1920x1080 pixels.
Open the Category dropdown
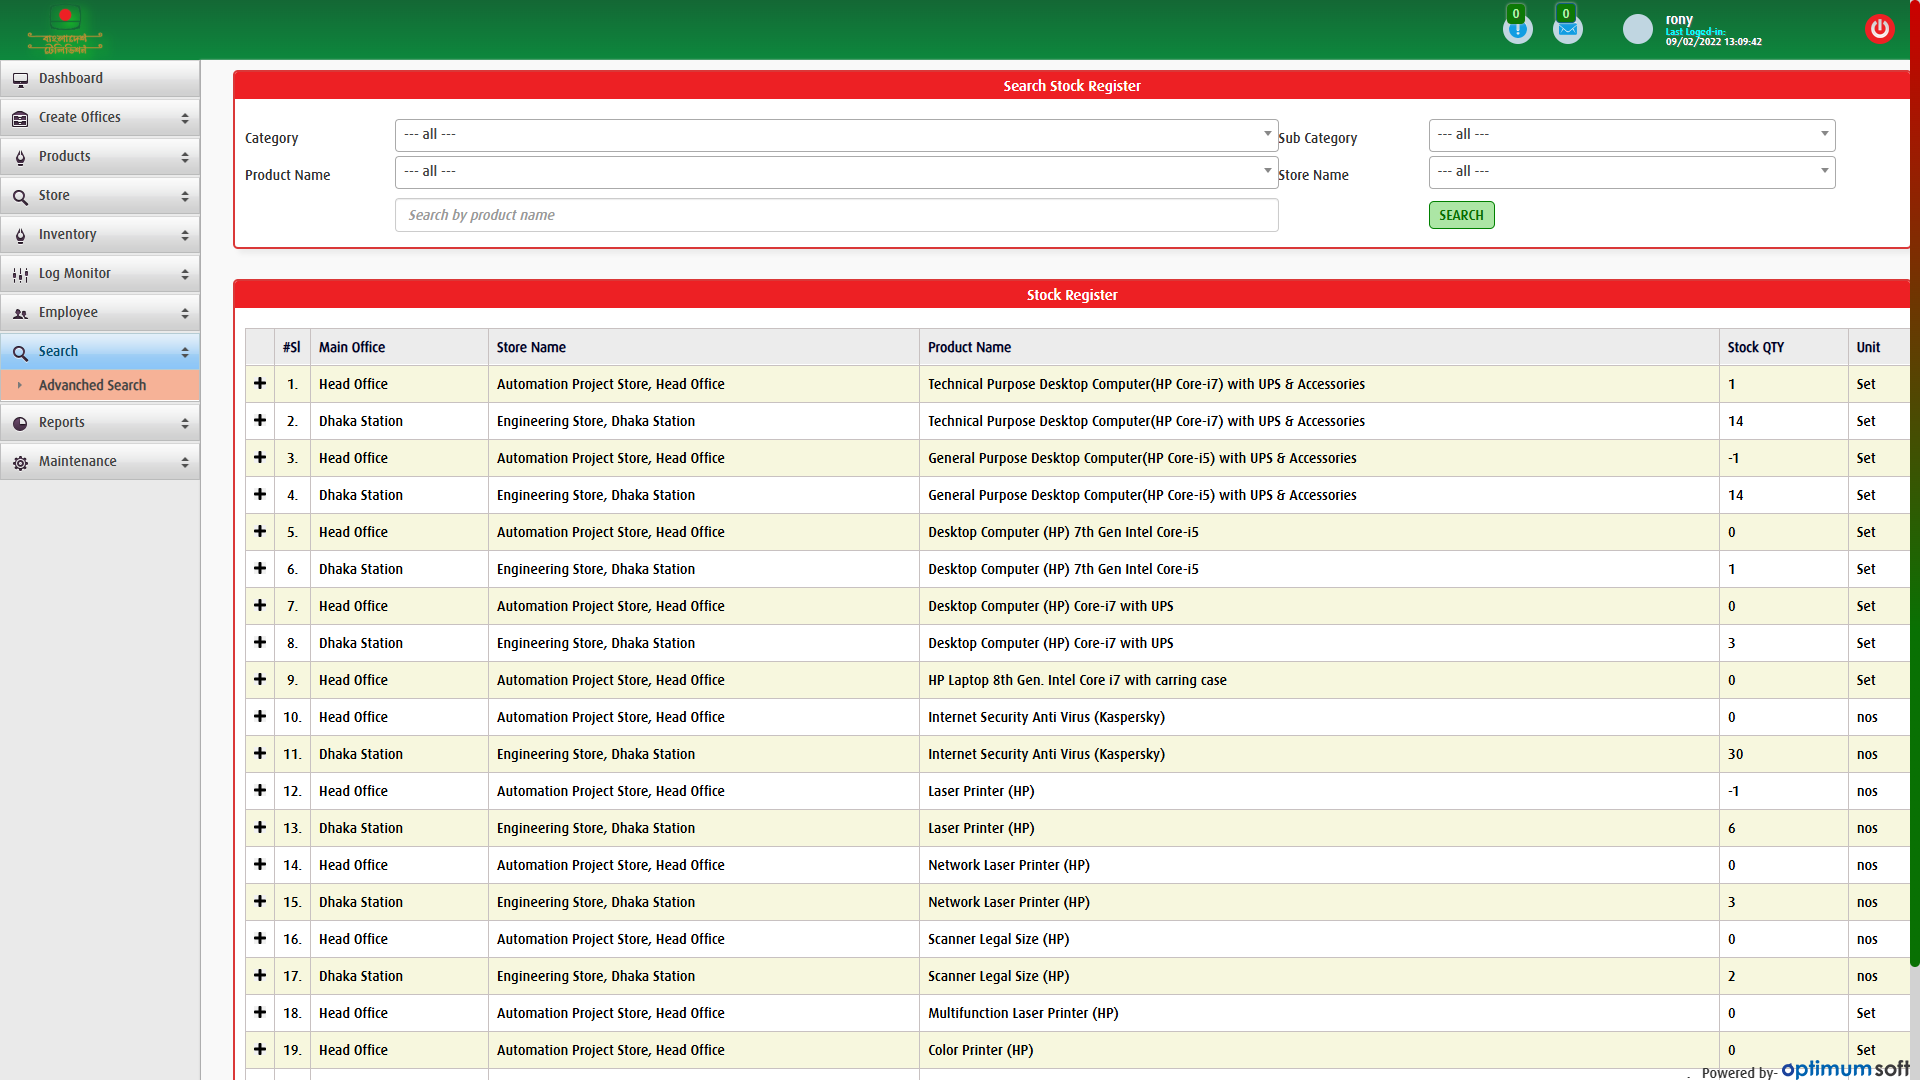836,135
